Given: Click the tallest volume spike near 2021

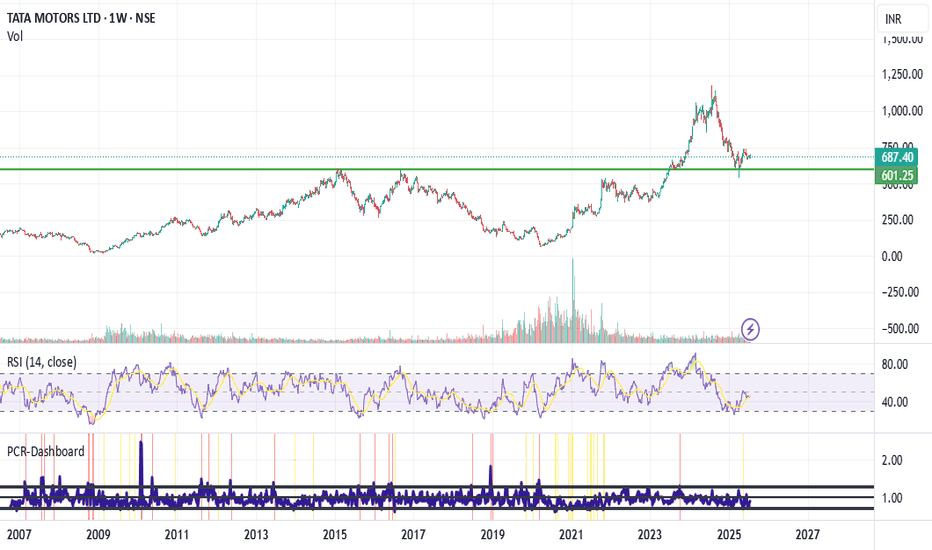Looking at the screenshot, I should coord(574,300).
